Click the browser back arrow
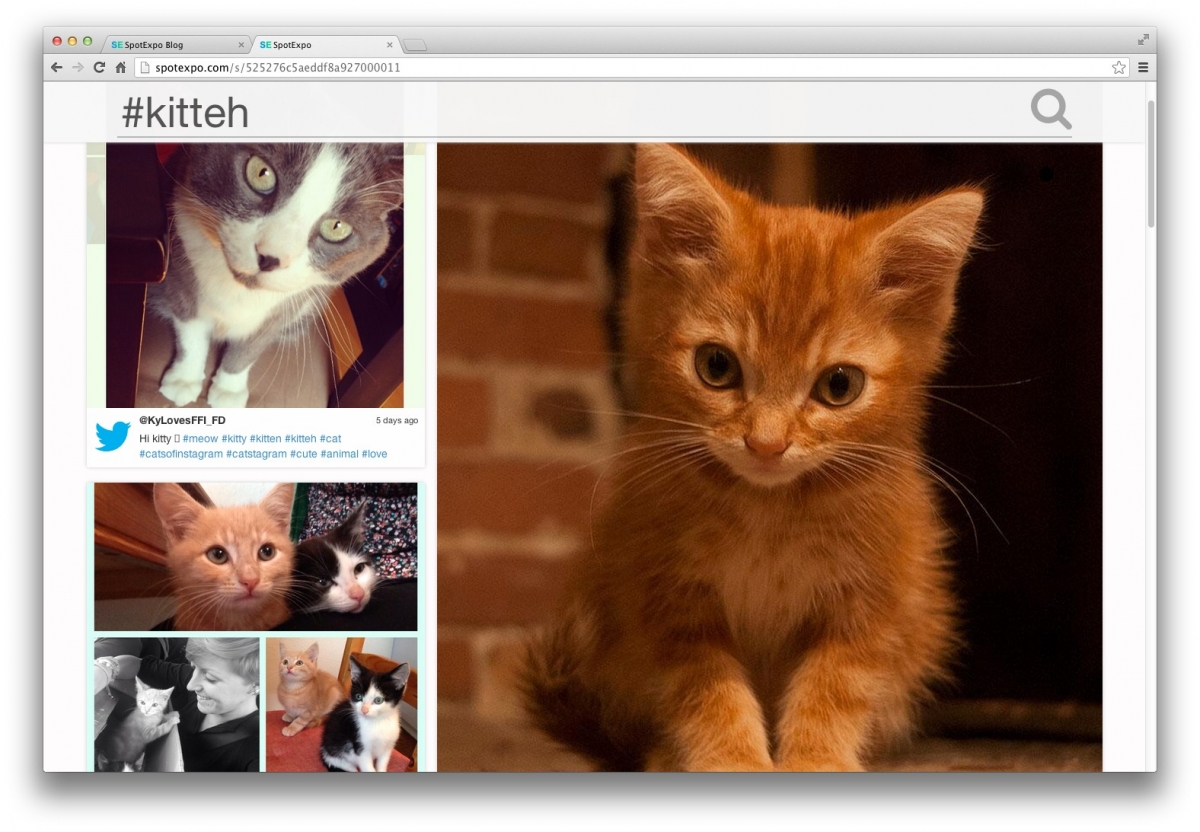 tap(57, 67)
